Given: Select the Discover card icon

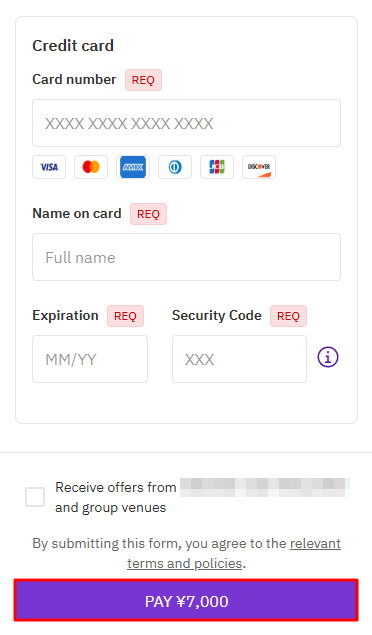Looking at the screenshot, I should click(x=259, y=167).
